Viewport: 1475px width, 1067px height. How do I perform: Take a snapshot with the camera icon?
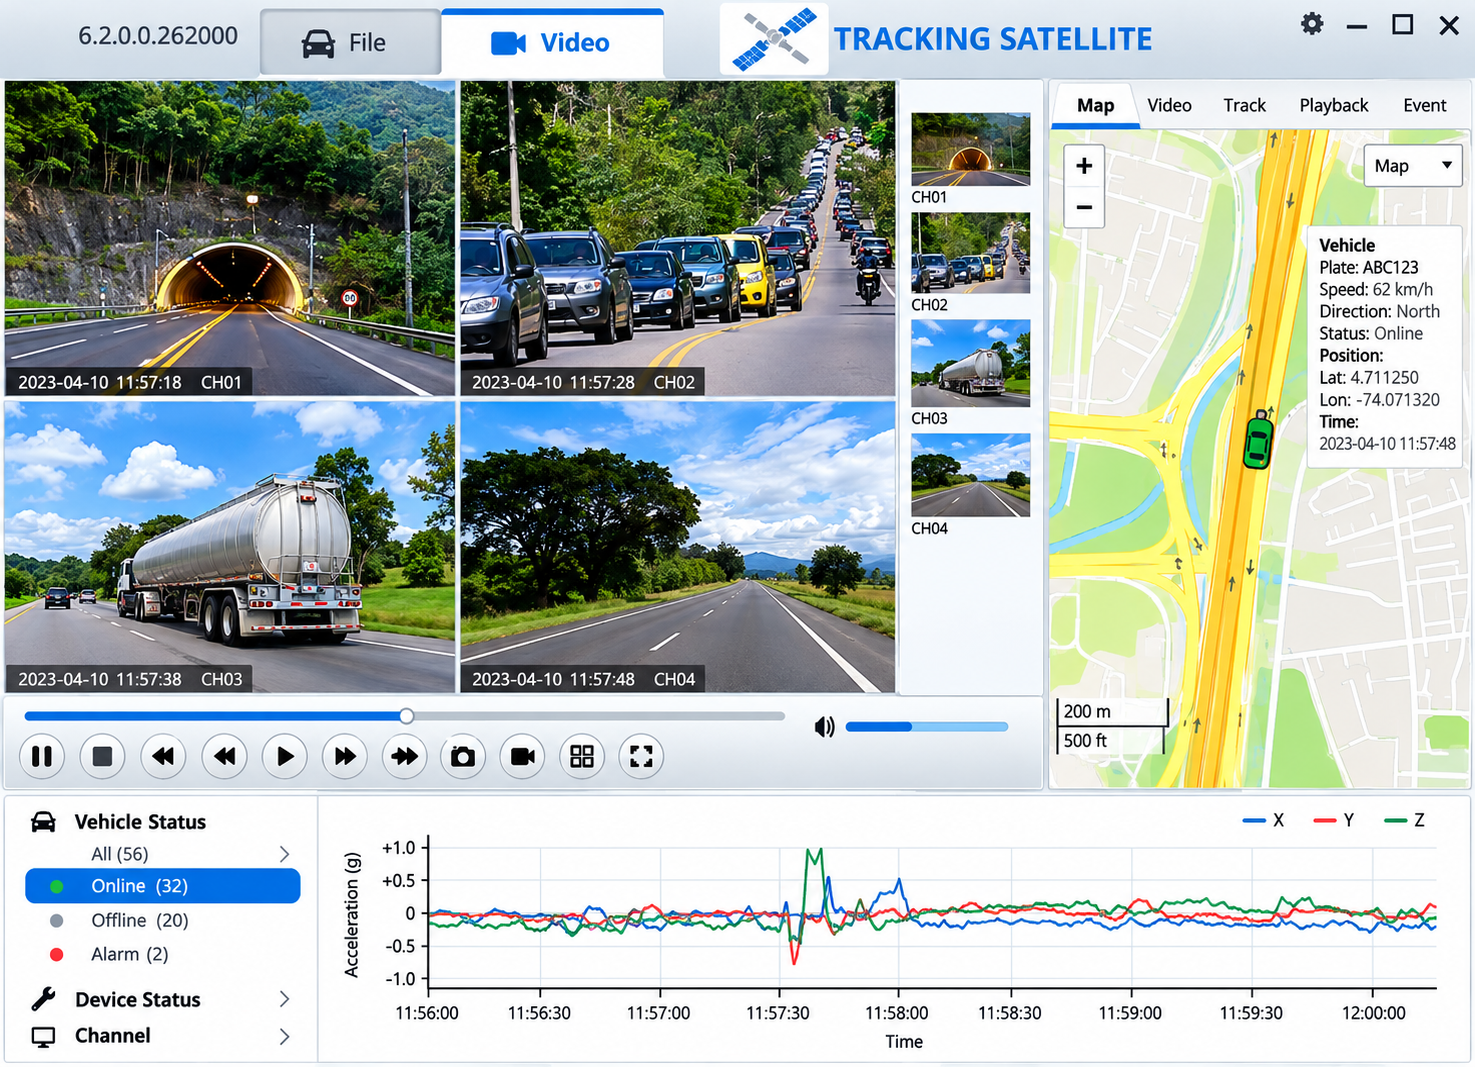tap(462, 756)
